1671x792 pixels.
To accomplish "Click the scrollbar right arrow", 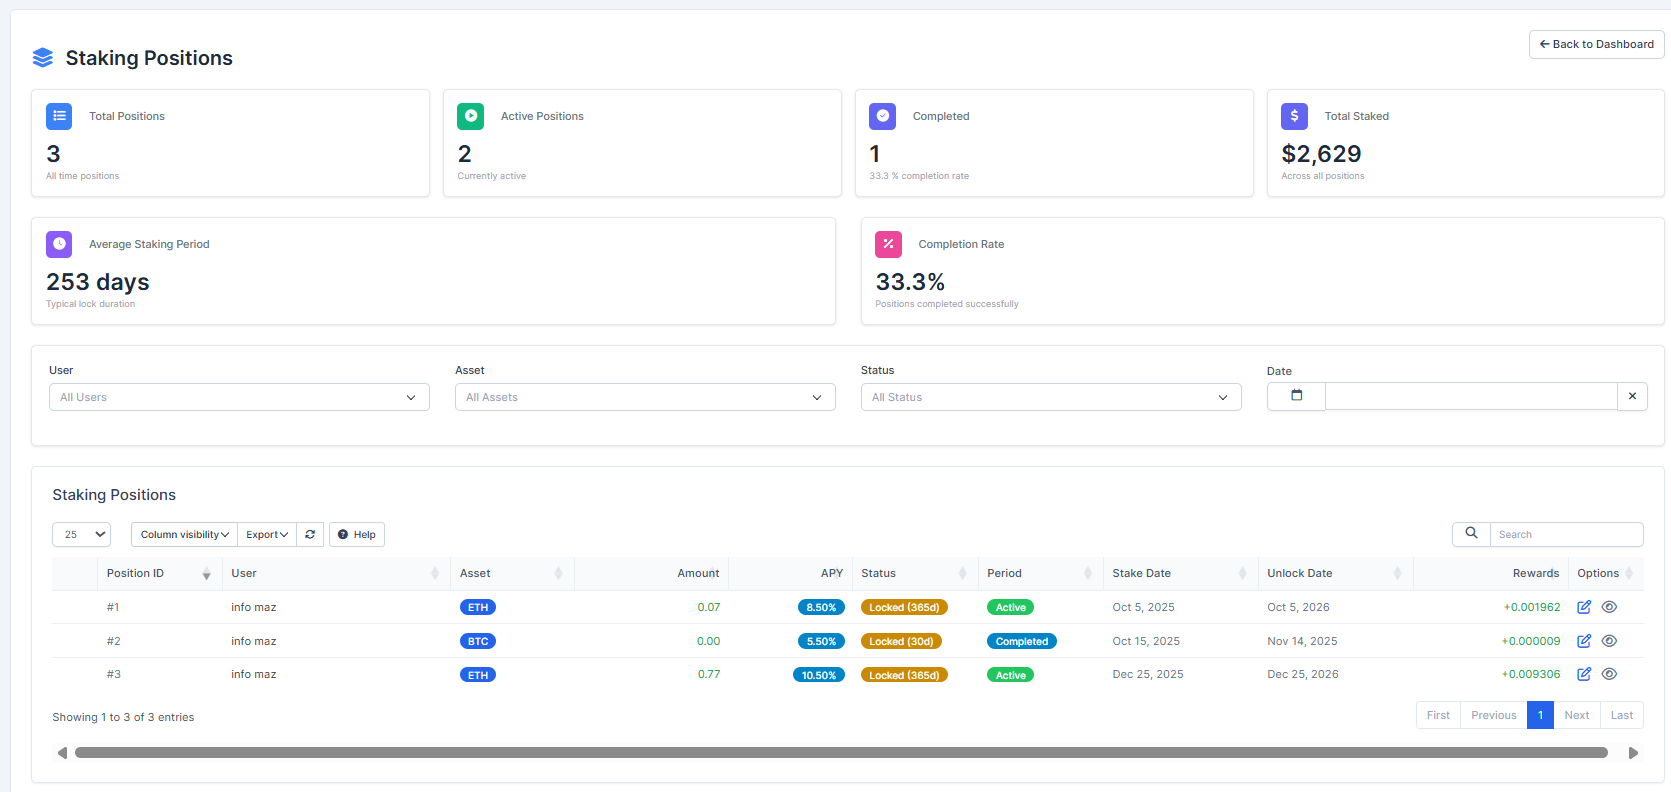I will 1633,753.
